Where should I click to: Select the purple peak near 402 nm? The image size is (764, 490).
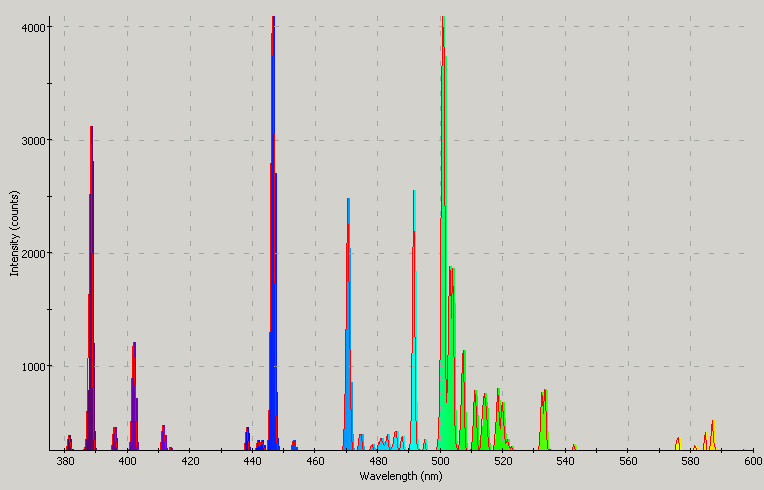(x=134, y=396)
